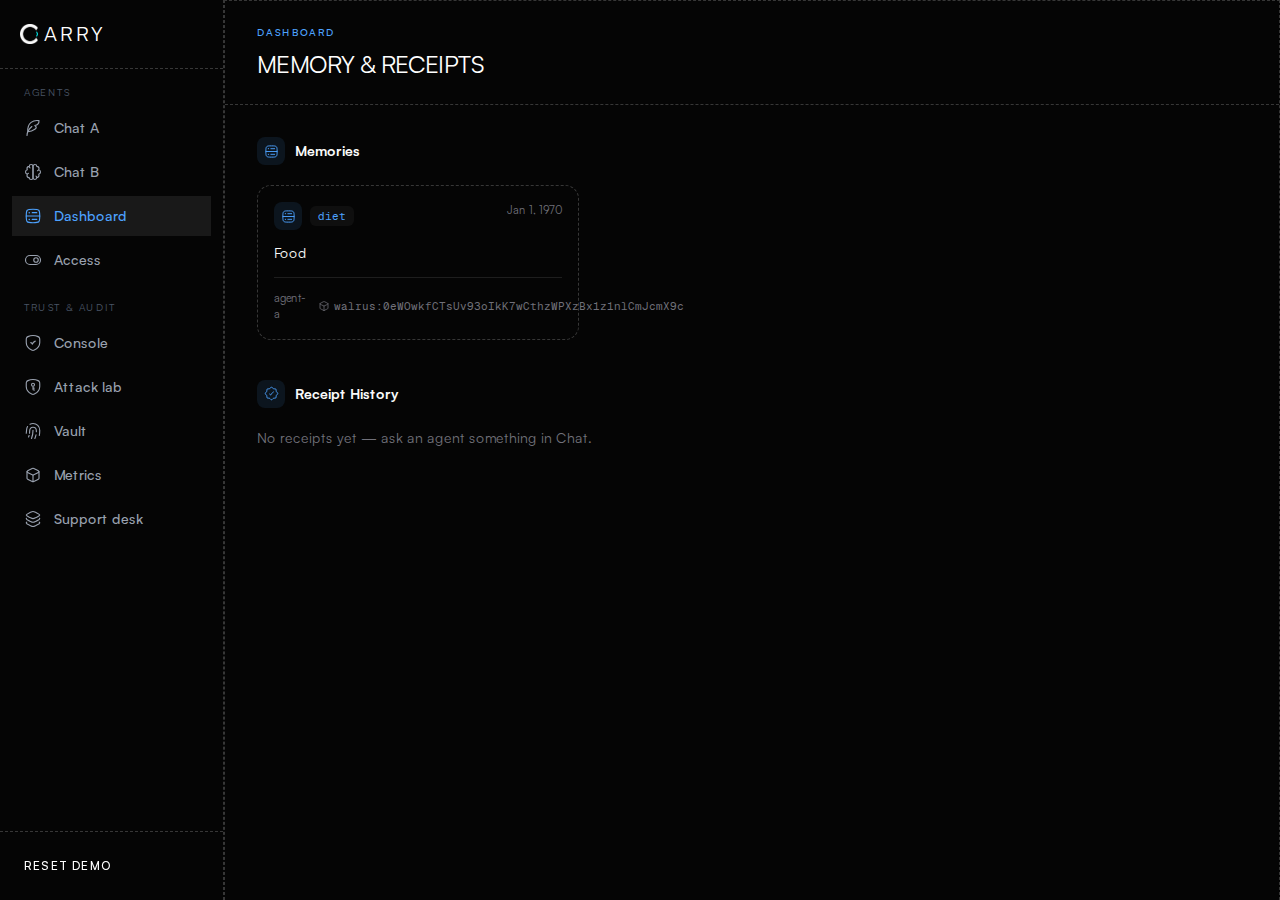
Task: Select the Dashboard sidebar item
Action: point(111,216)
